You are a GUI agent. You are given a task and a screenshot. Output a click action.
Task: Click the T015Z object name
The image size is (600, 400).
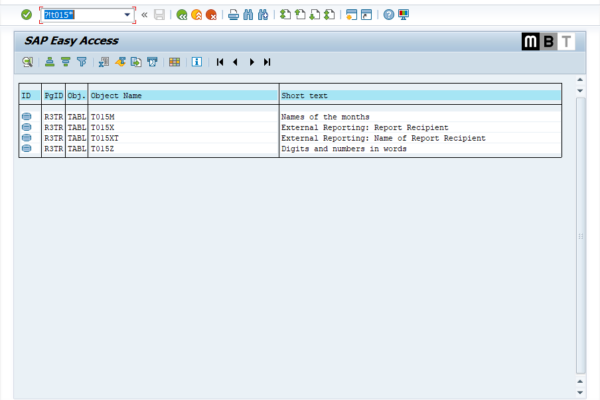pyautogui.click(x=103, y=149)
